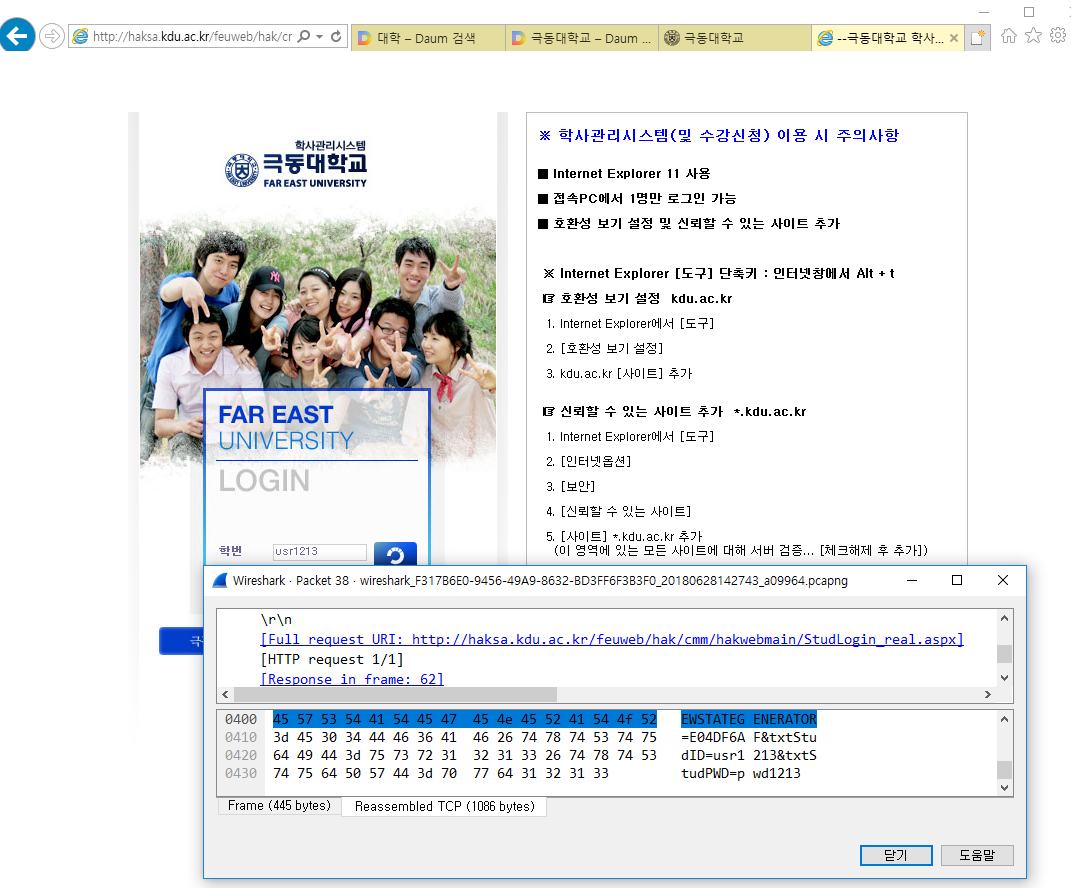Open a new browser tab

coord(978,38)
